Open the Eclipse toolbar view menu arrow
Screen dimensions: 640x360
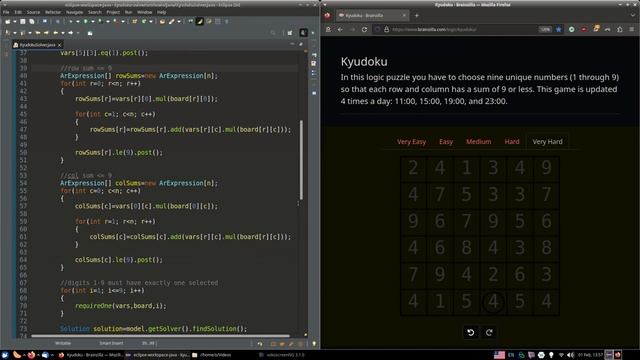(313, 33)
